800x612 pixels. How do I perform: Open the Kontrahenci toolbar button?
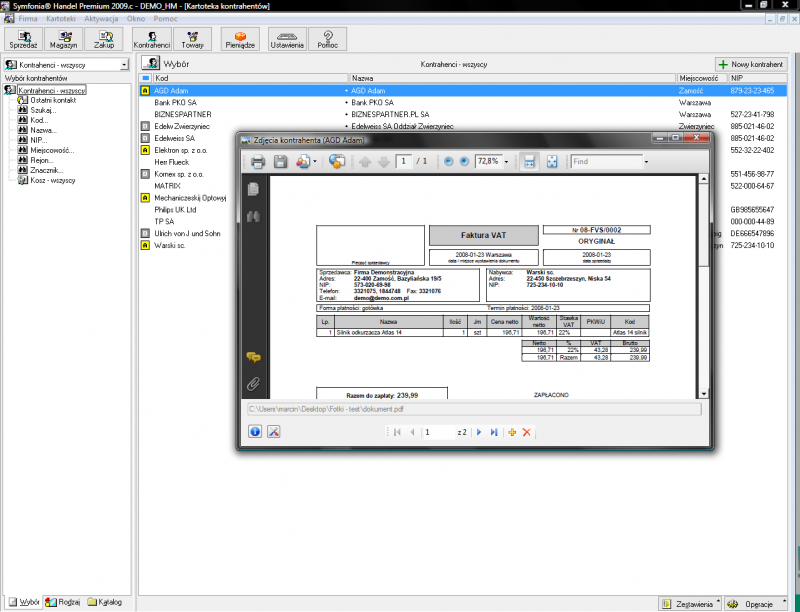tap(152, 39)
